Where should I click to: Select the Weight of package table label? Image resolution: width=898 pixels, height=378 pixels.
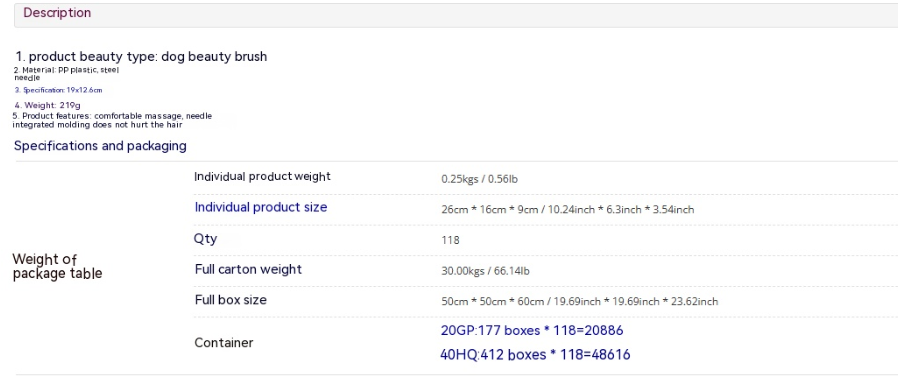point(57,266)
